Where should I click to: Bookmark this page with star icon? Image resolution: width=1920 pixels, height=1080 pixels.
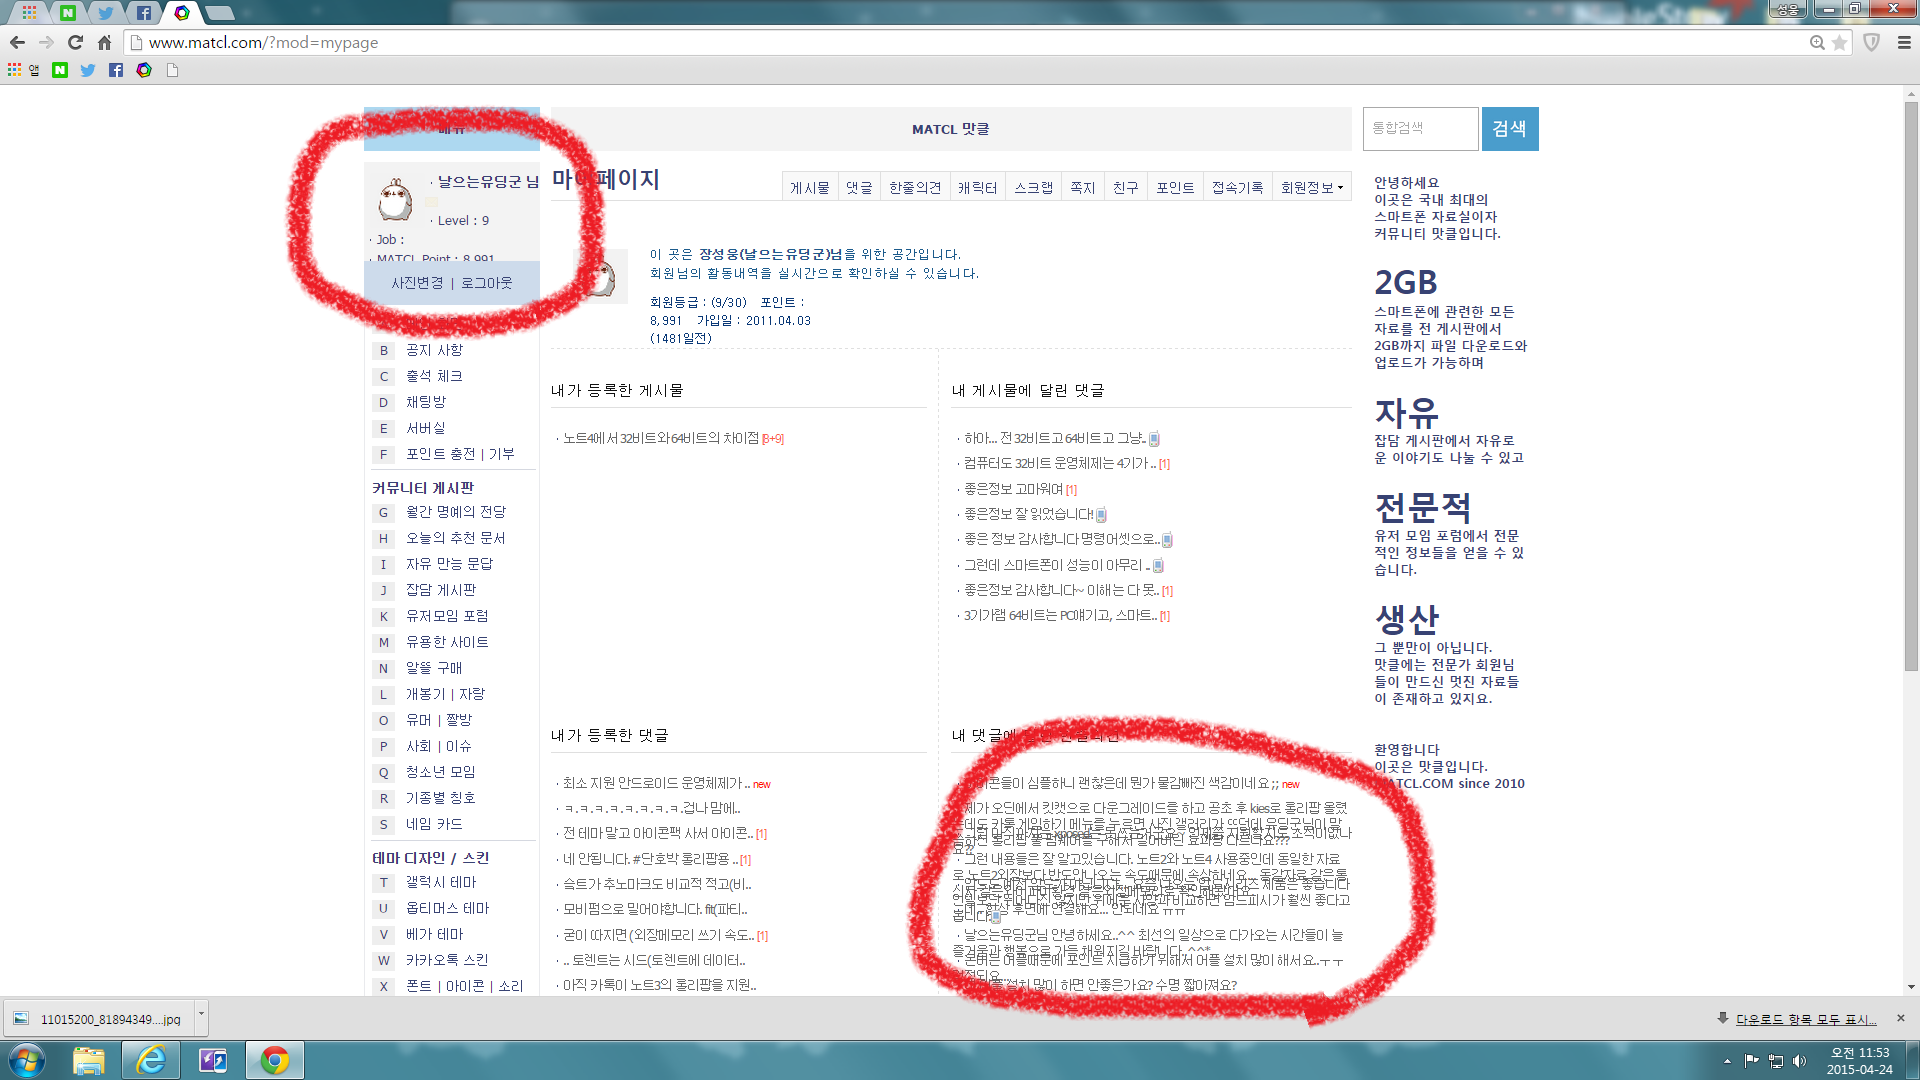(1839, 42)
